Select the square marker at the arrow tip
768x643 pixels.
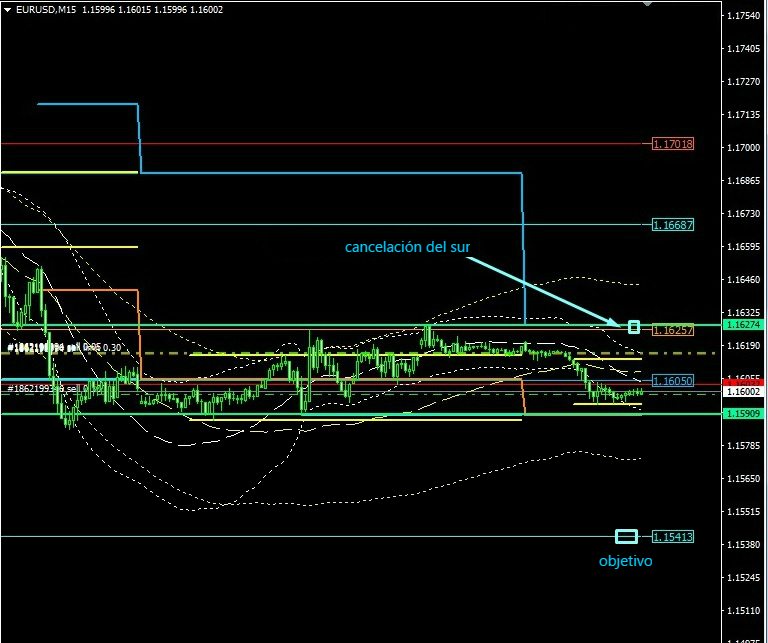point(633,327)
